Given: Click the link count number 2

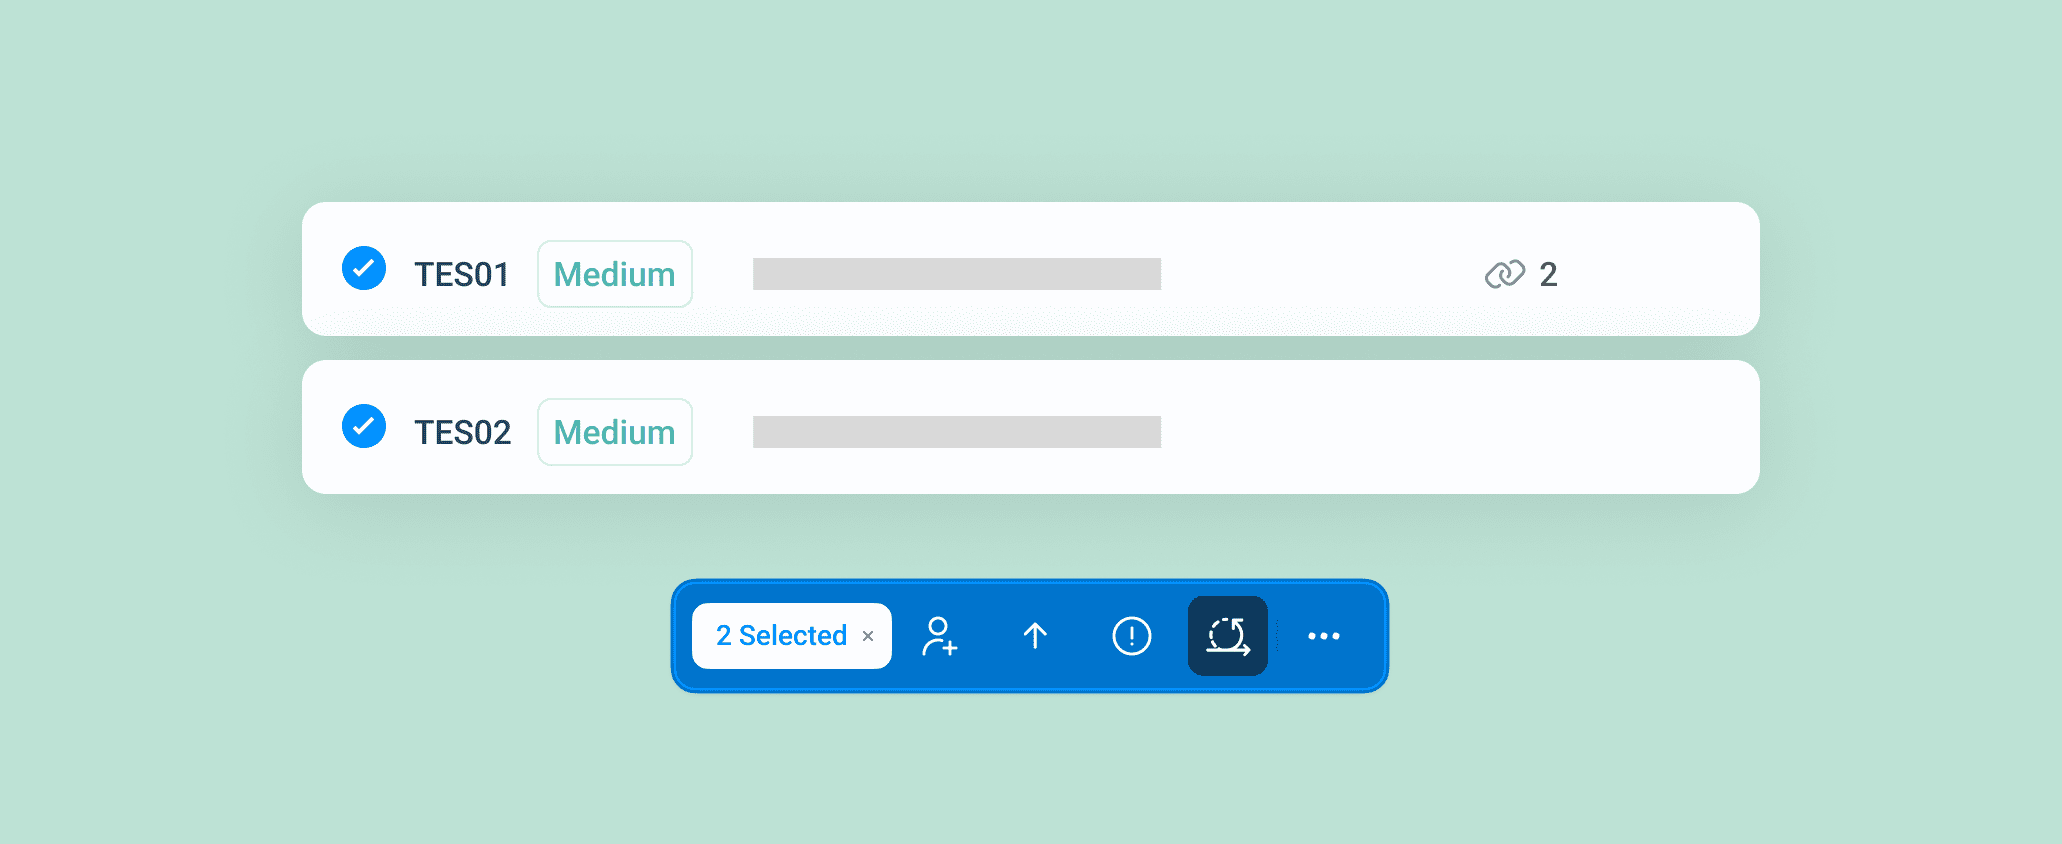Looking at the screenshot, I should pyautogui.click(x=1548, y=274).
